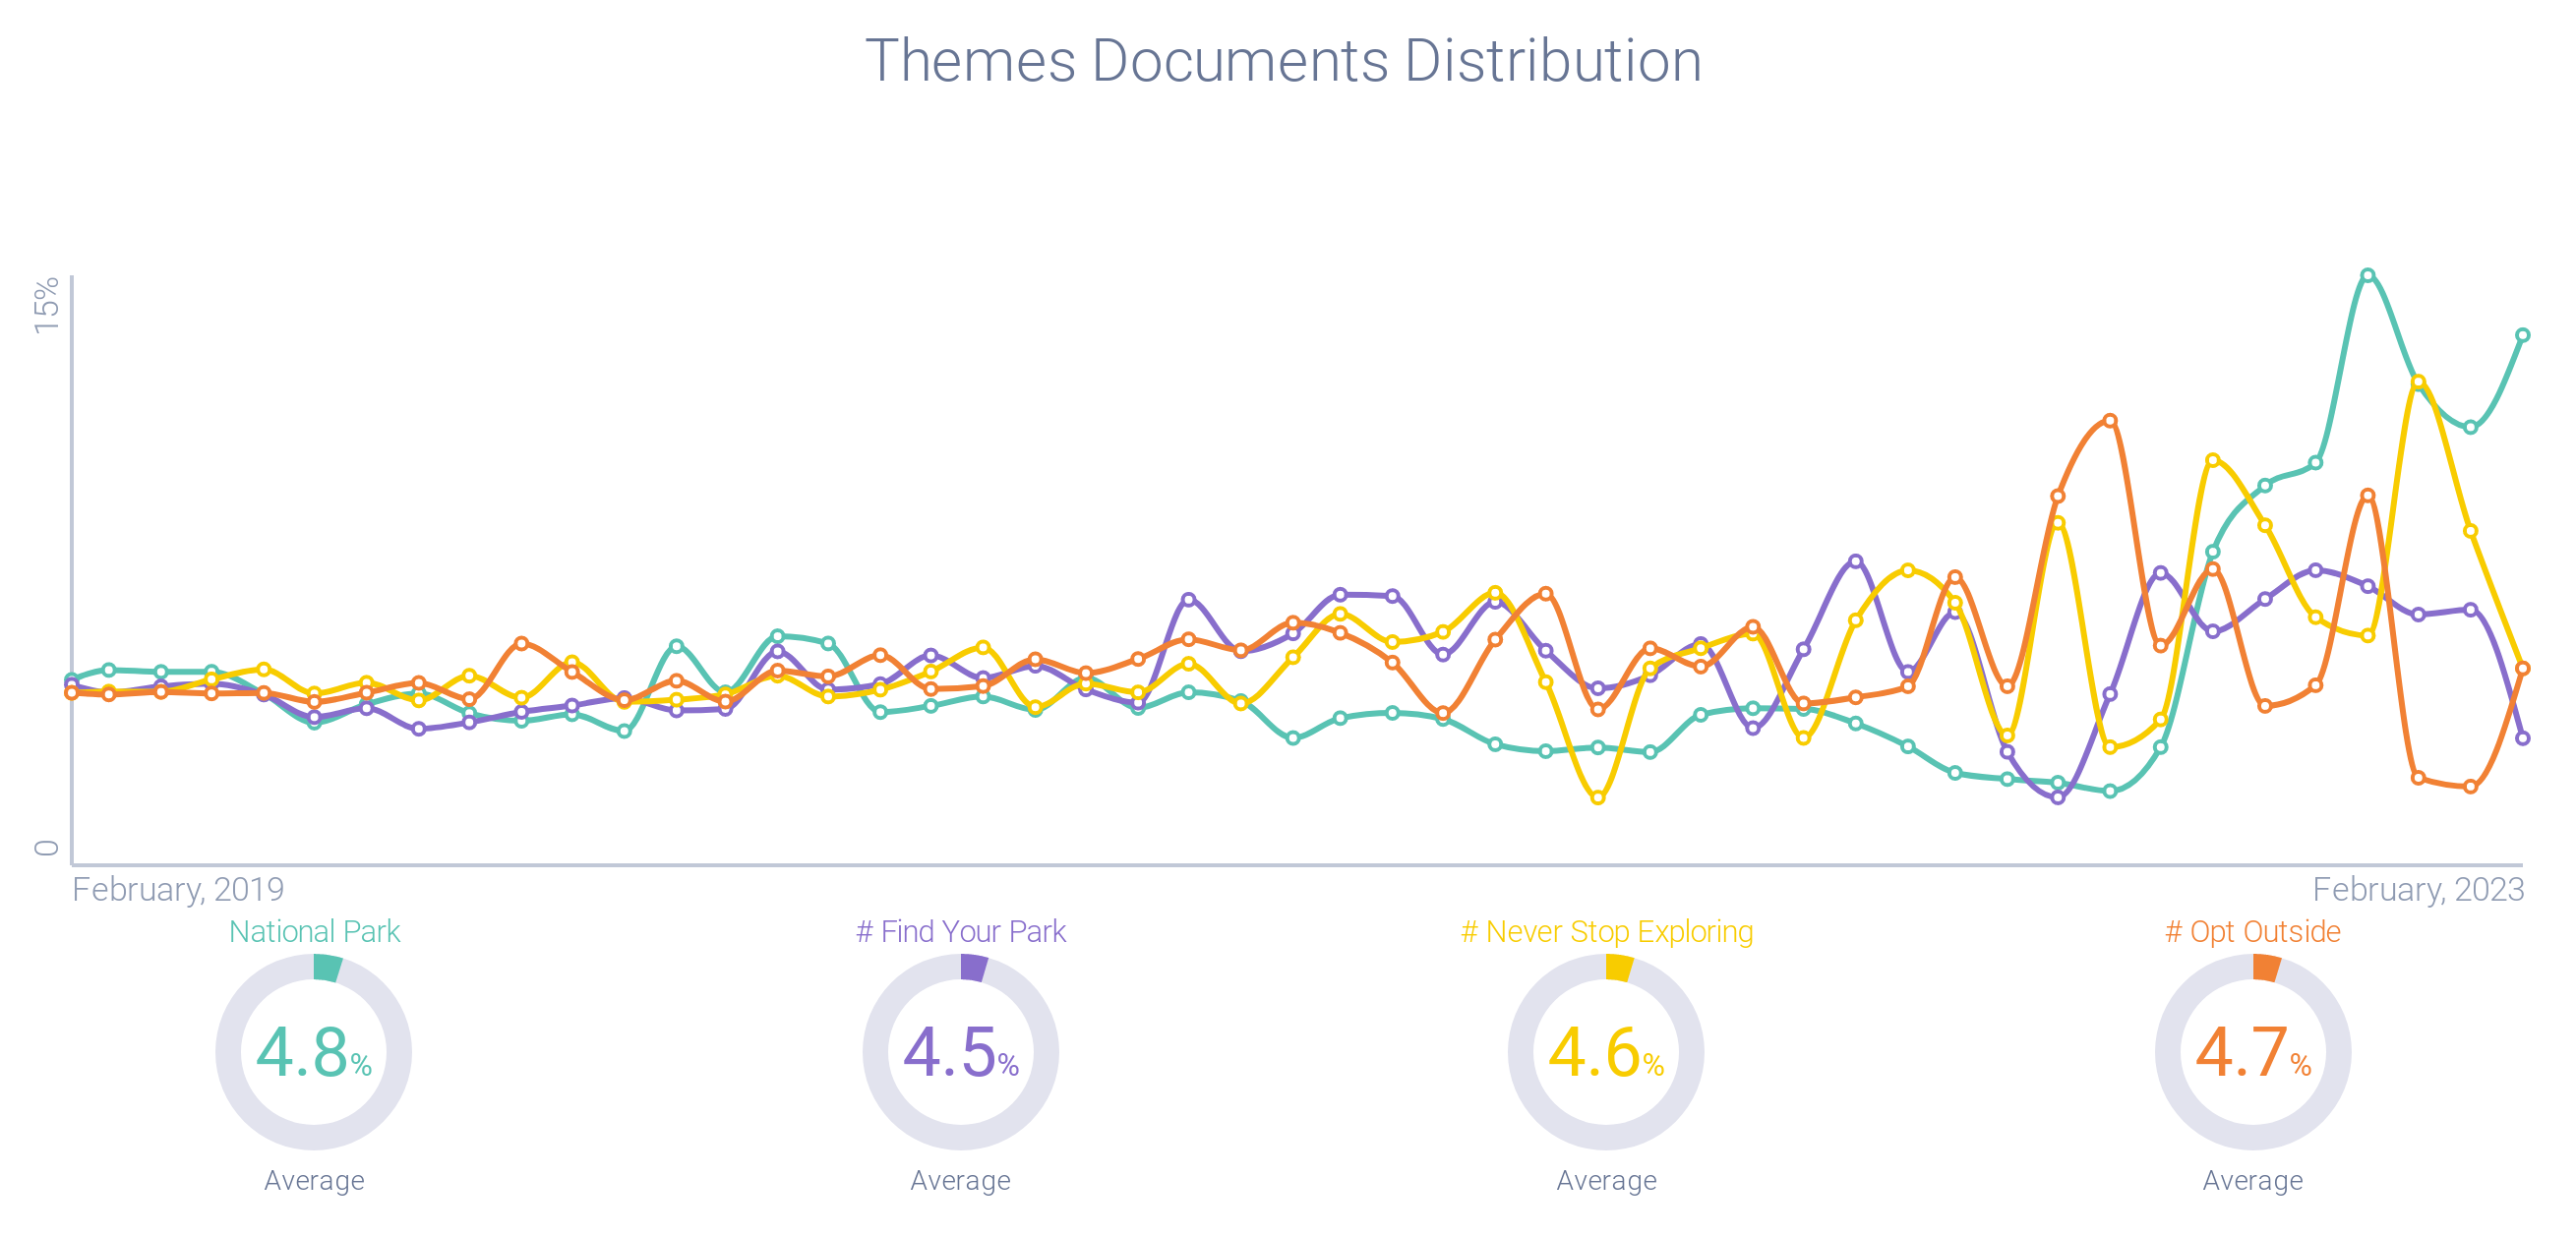This screenshot has width=2576, height=1236.
Task: Click the # Opt Outside legend label
Action: pyautogui.click(x=2252, y=931)
